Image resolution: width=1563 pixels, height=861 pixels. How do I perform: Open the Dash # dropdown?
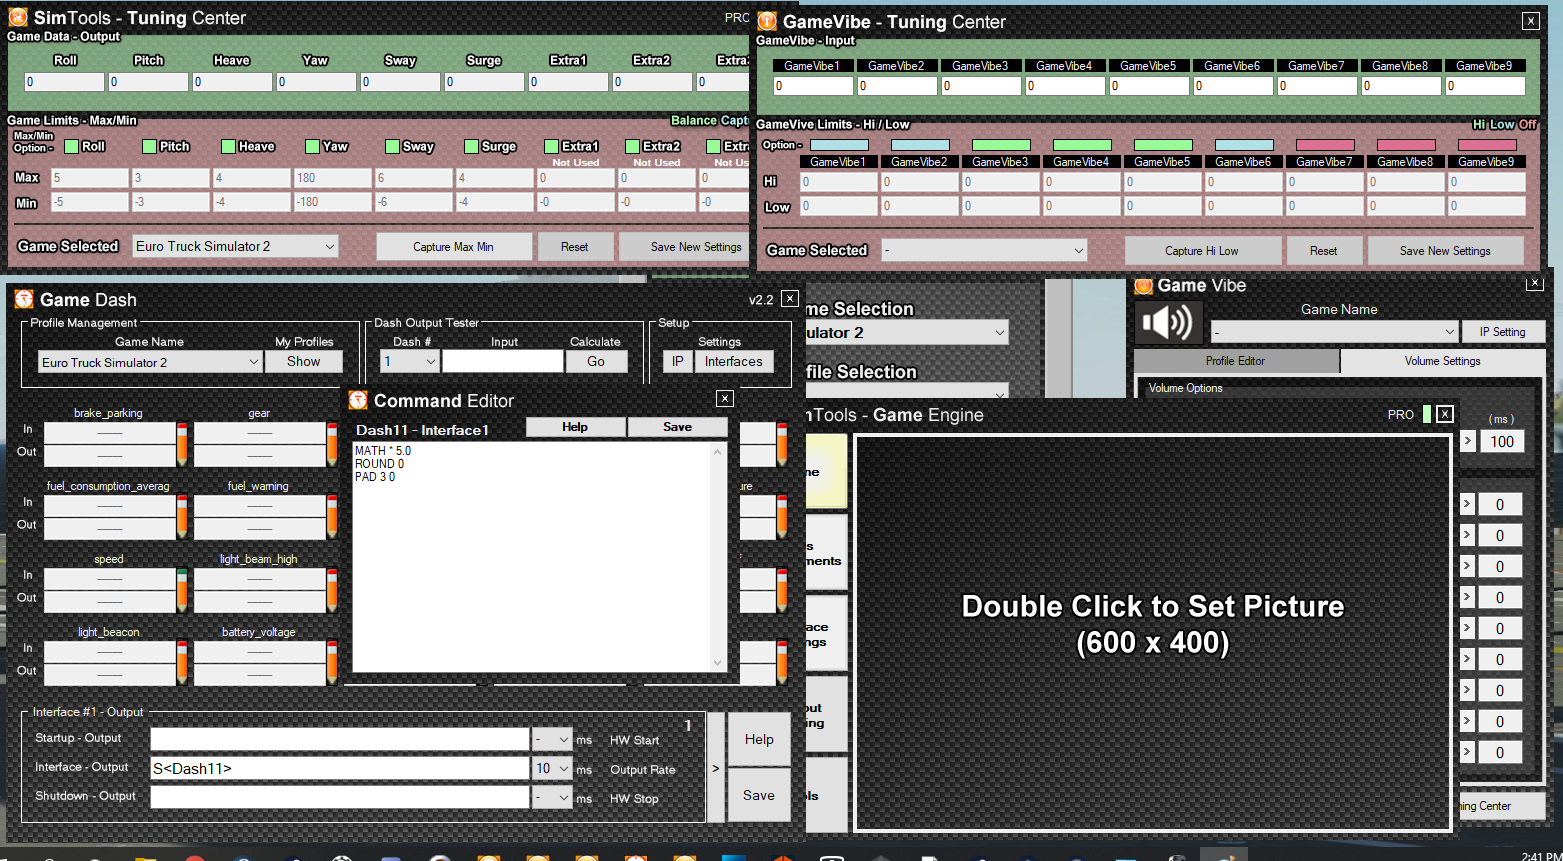click(410, 361)
